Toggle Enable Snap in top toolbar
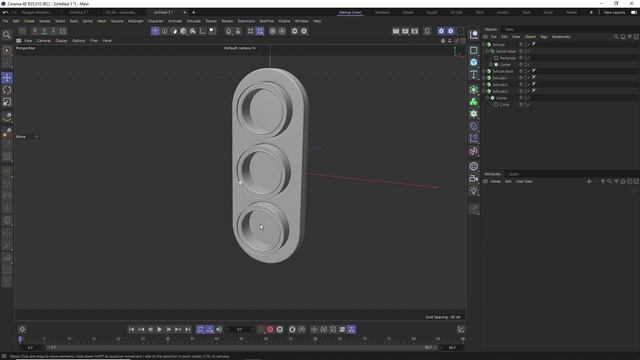This screenshot has width=640, height=360. (x=229, y=31)
